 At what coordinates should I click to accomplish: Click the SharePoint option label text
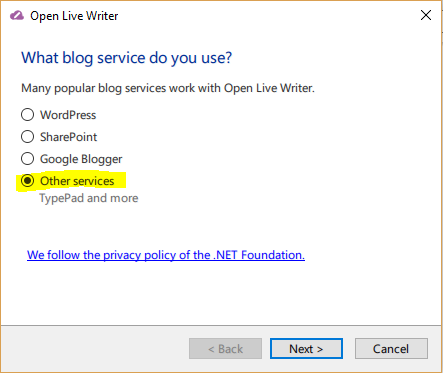68,137
